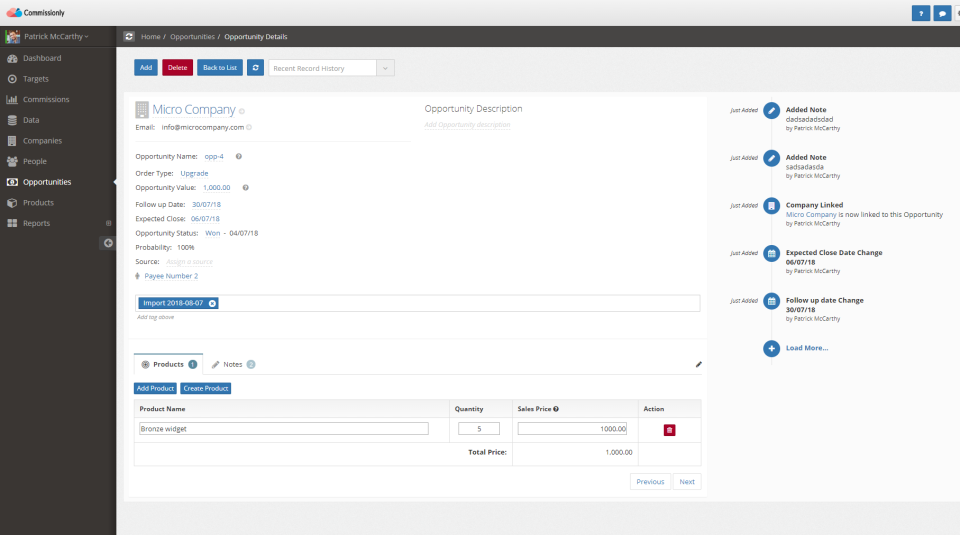Viewport: 960px width, 535px height.
Task: Open Commissions from the sidebar
Action: click(x=46, y=99)
